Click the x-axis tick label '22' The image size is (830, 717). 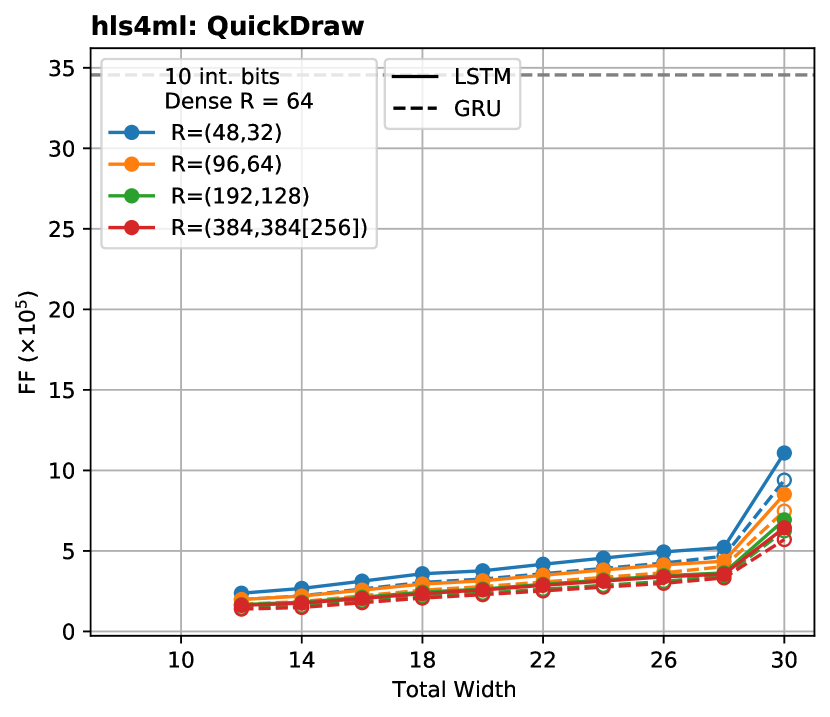[x=543, y=660]
